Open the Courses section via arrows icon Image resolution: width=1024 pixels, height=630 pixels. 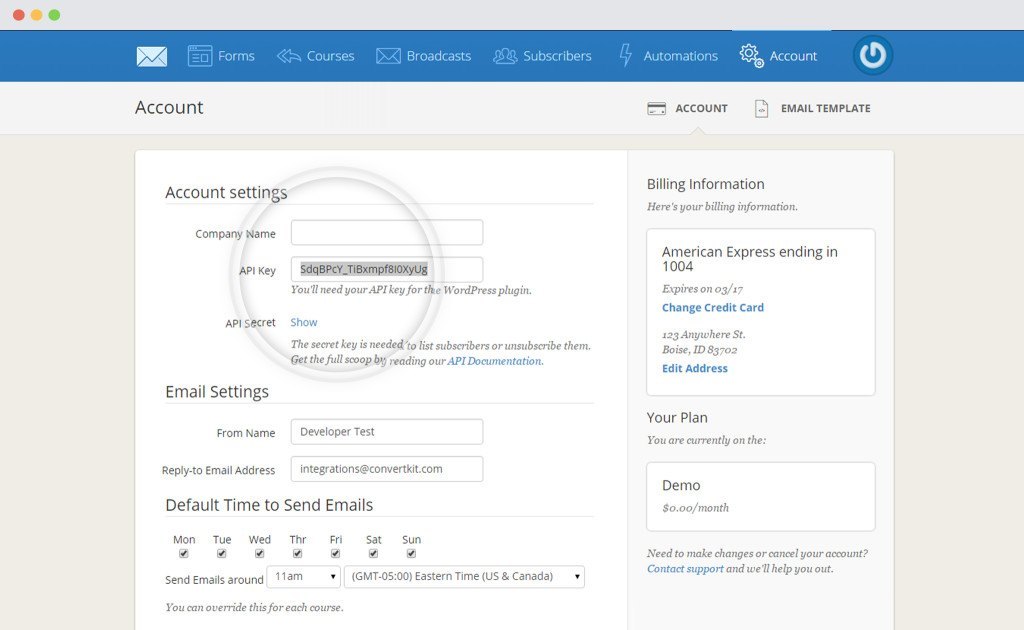pyautogui.click(x=290, y=55)
